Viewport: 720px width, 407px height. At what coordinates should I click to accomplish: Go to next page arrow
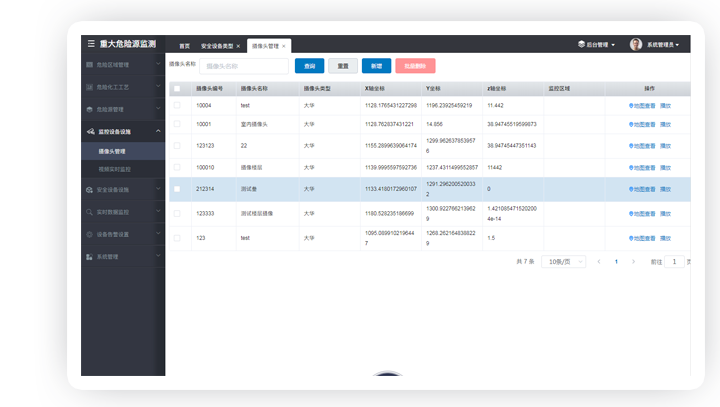click(633, 261)
